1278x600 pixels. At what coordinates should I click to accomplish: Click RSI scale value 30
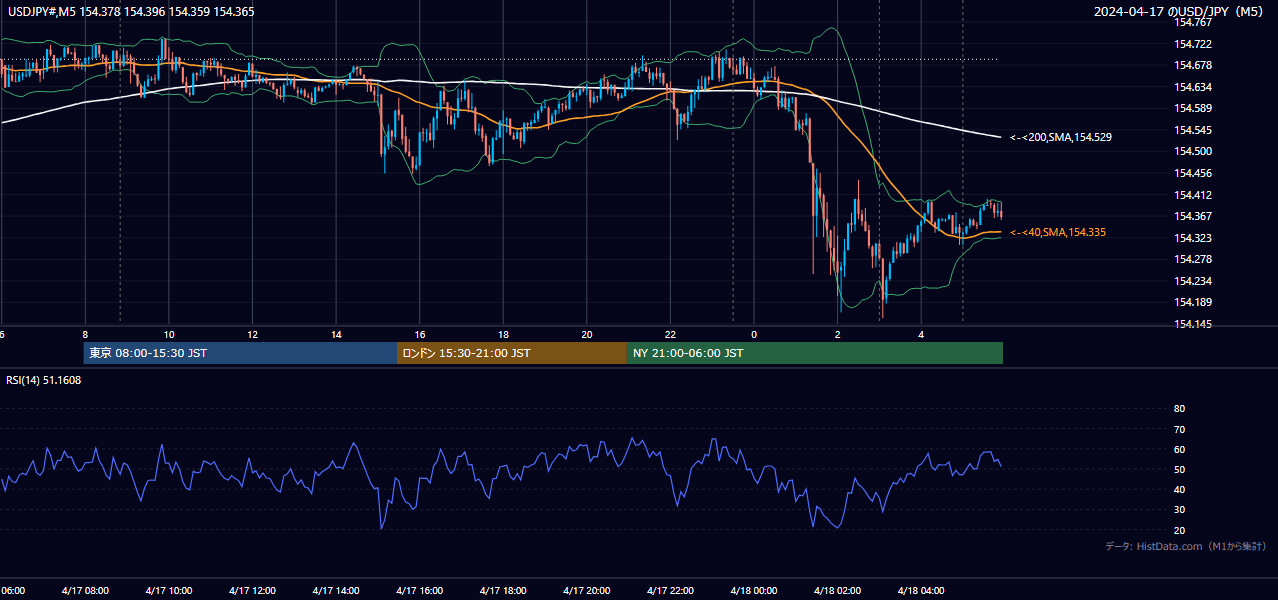tap(1179, 510)
